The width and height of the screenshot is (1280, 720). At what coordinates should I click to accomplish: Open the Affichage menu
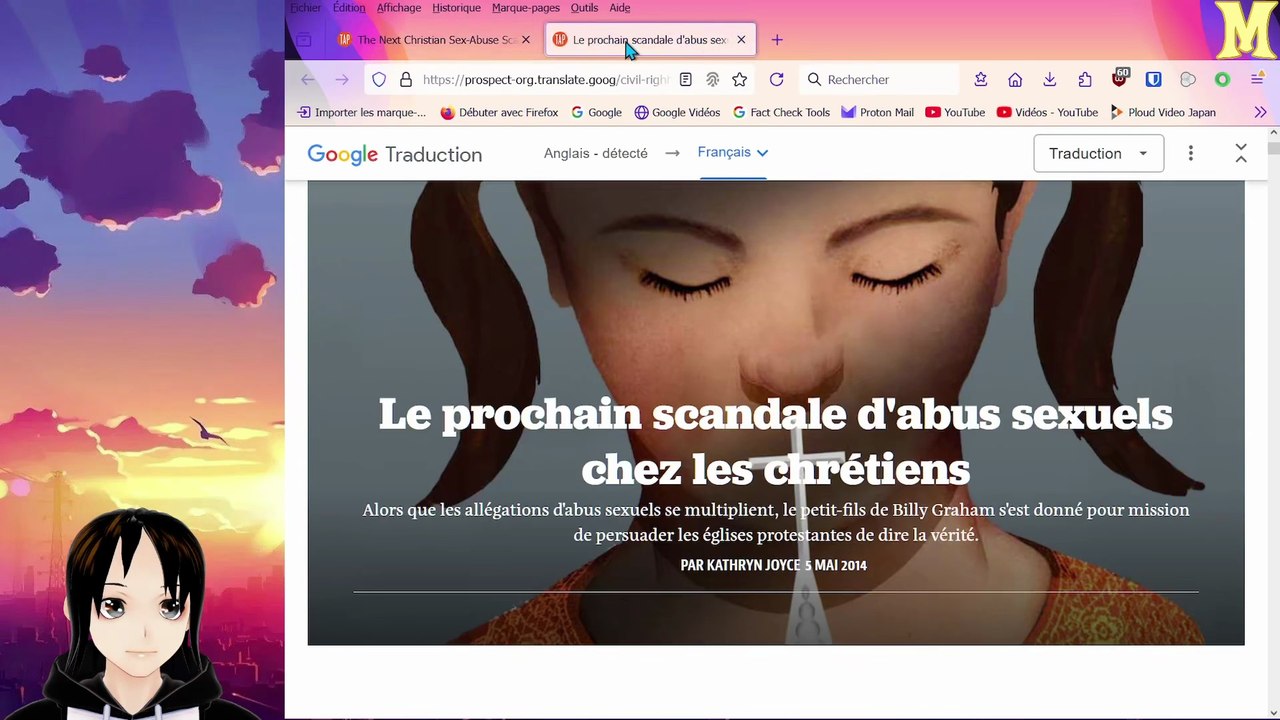click(399, 8)
